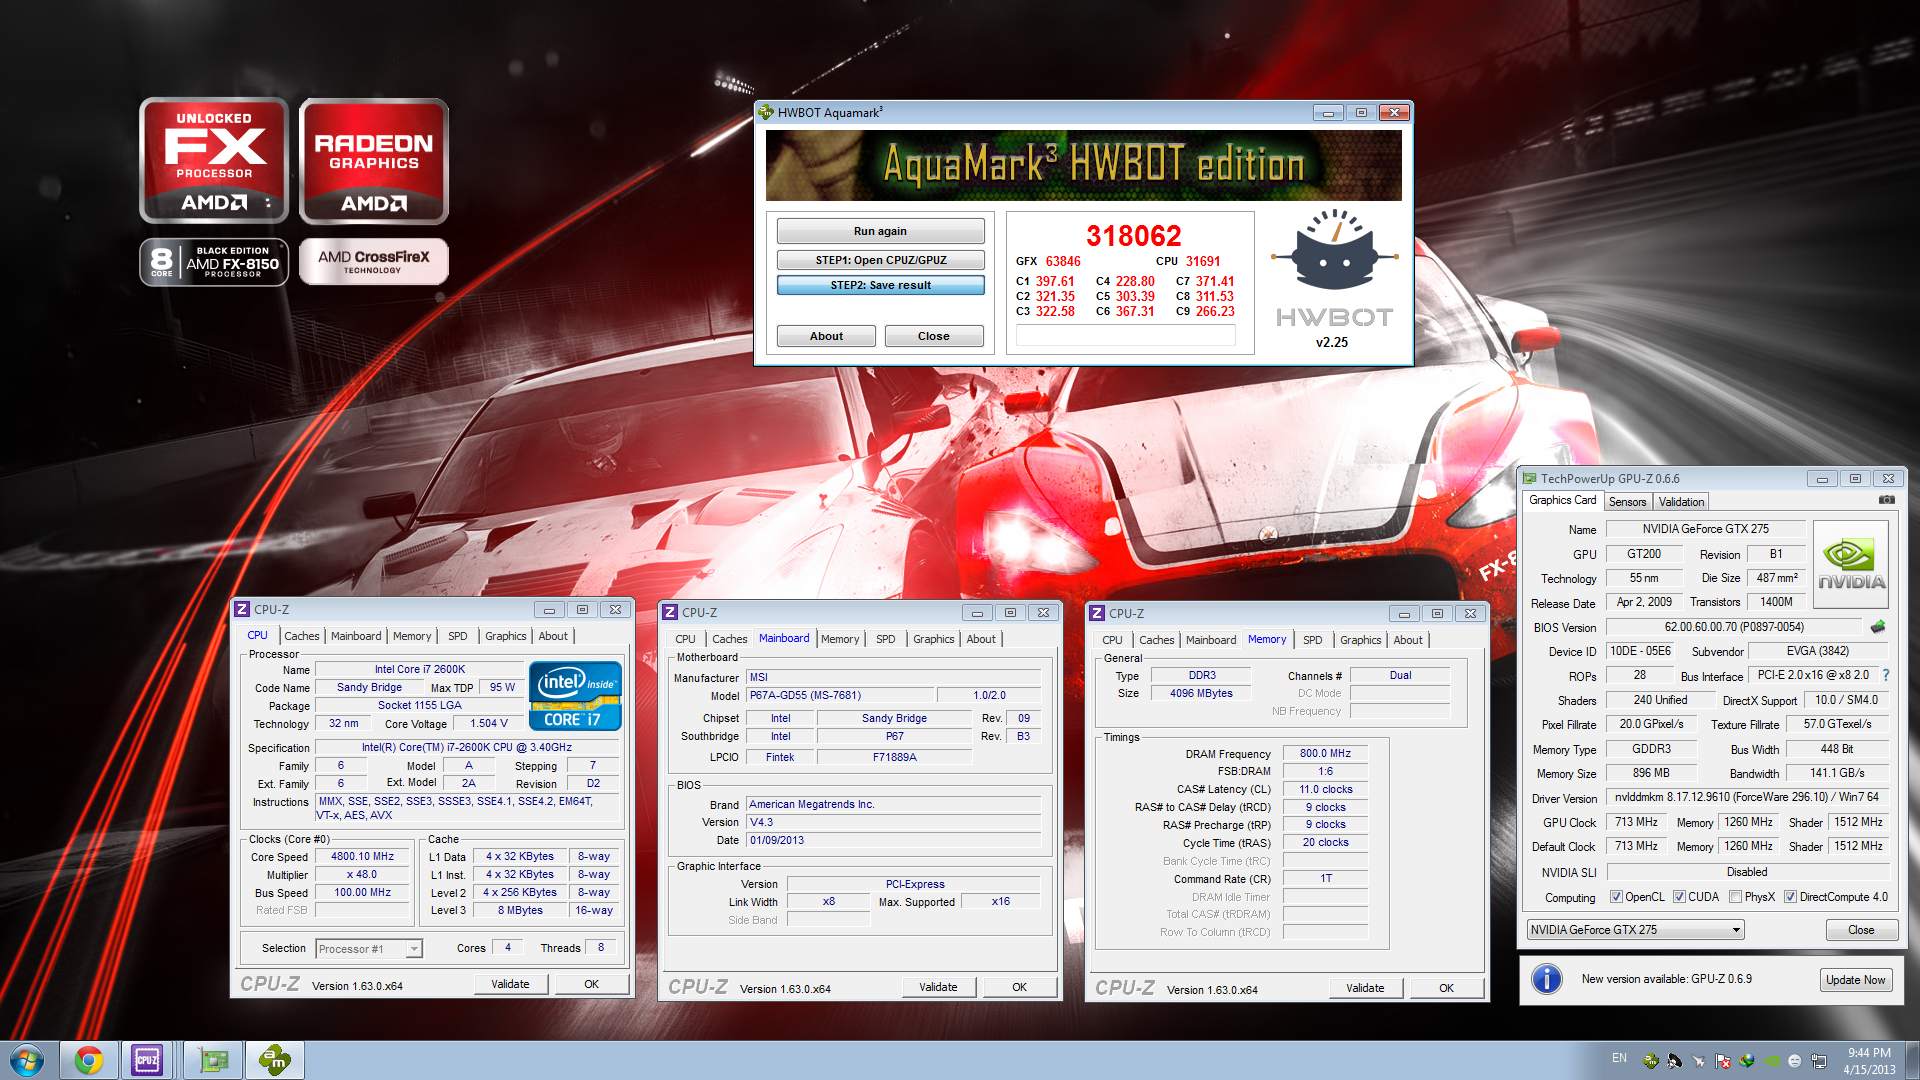1920x1080 pixels.
Task: Click the NVIDIA tray icon
Action: tap(1771, 1061)
